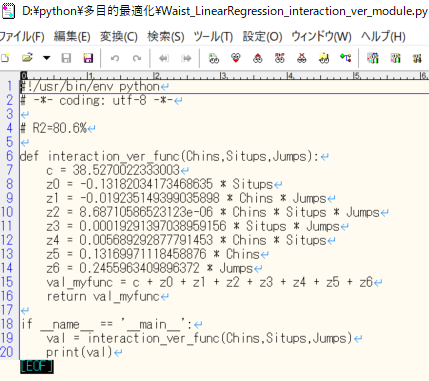Click the purple Save As disk icon

tap(88, 58)
